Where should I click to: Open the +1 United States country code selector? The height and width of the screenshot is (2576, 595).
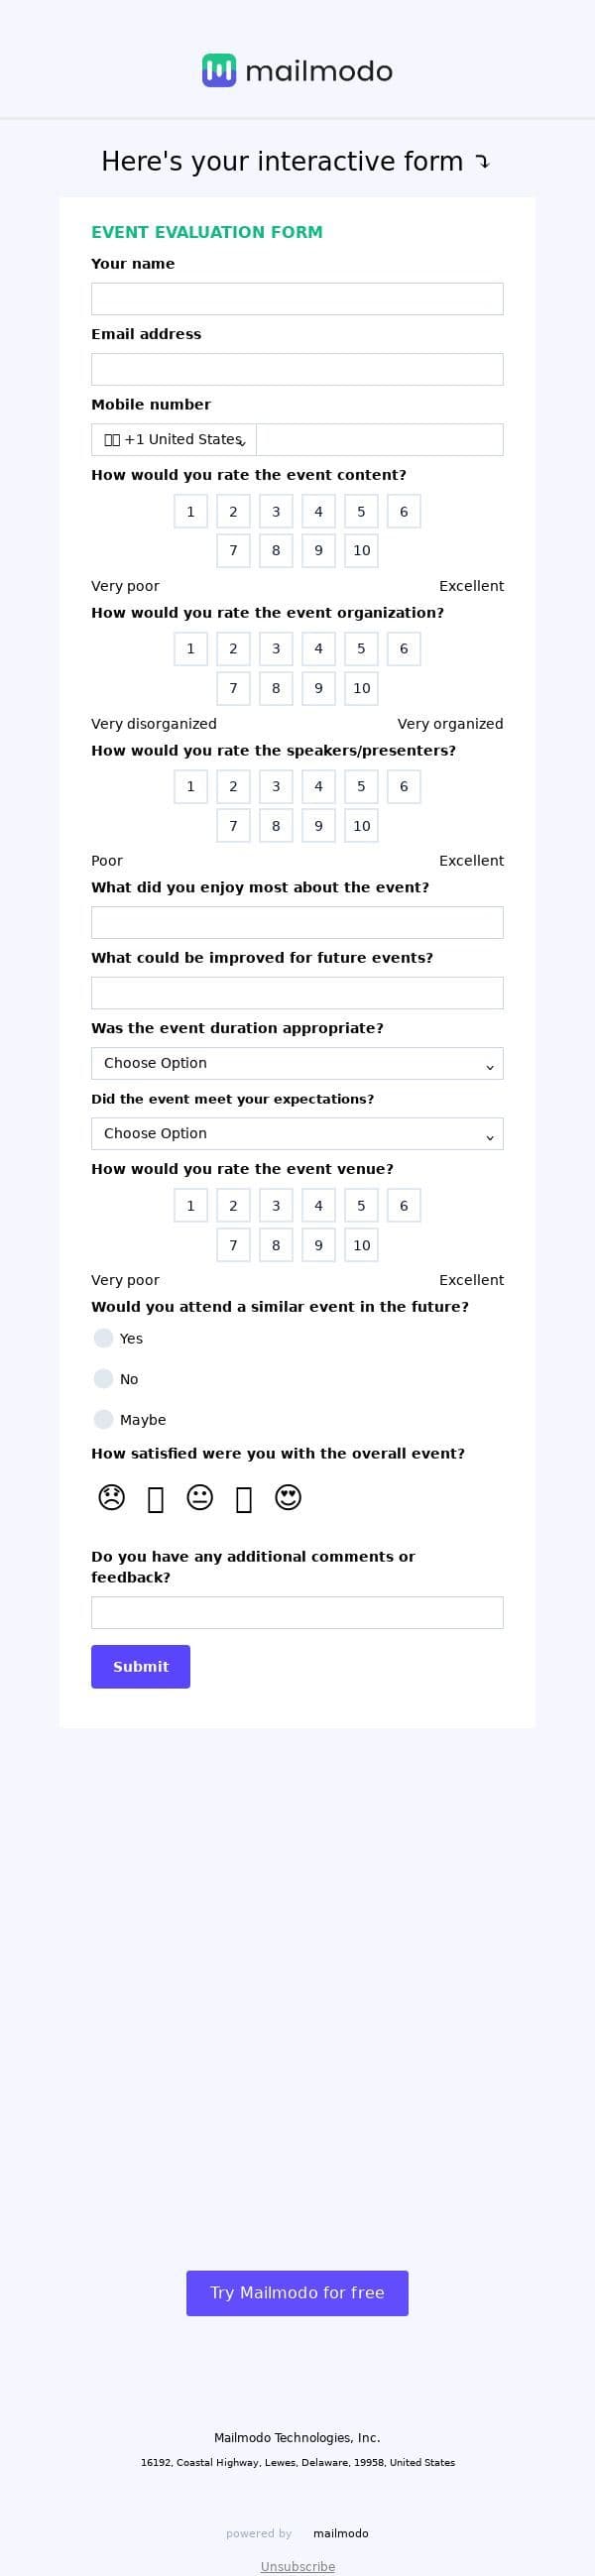coord(174,440)
